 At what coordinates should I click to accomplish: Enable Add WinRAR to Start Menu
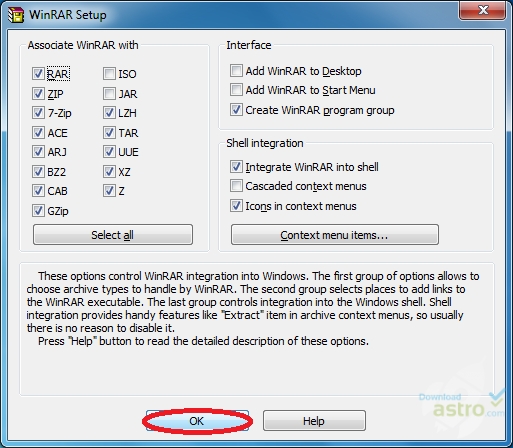236,90
